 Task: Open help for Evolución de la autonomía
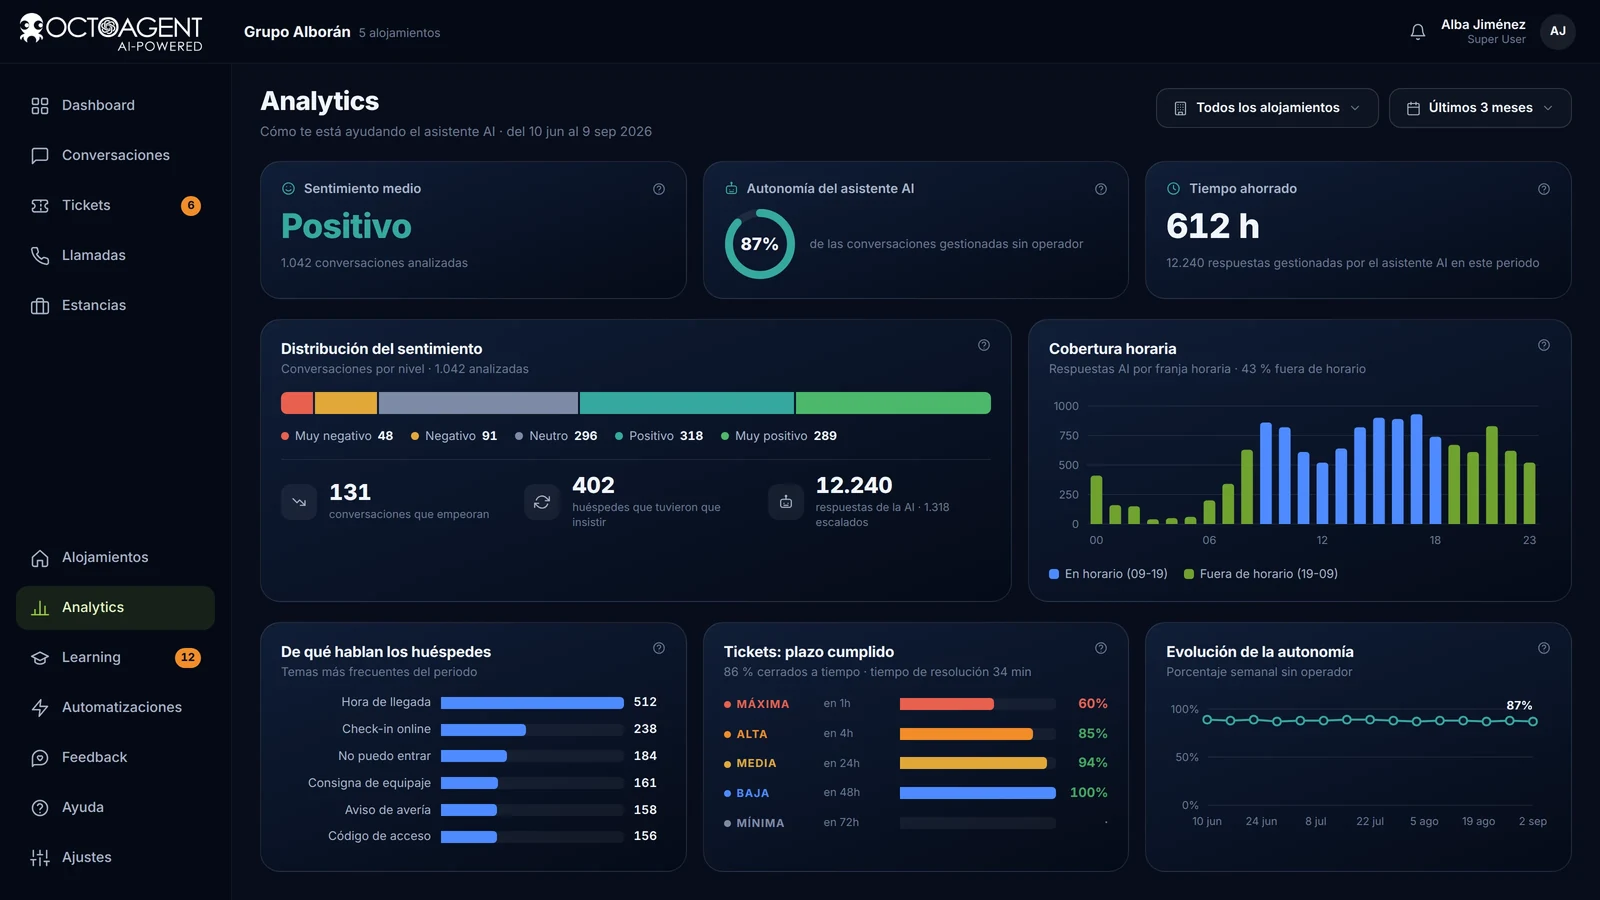pyautogui.click(x=1544, y=648)
